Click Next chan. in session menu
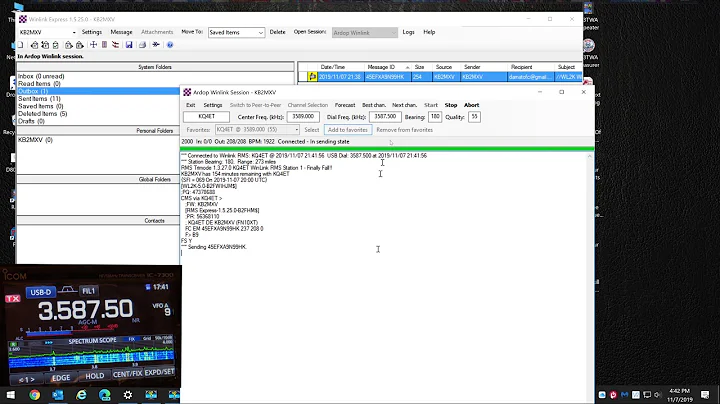This screenshot has height=404, width=720. (x=404, y=105)
